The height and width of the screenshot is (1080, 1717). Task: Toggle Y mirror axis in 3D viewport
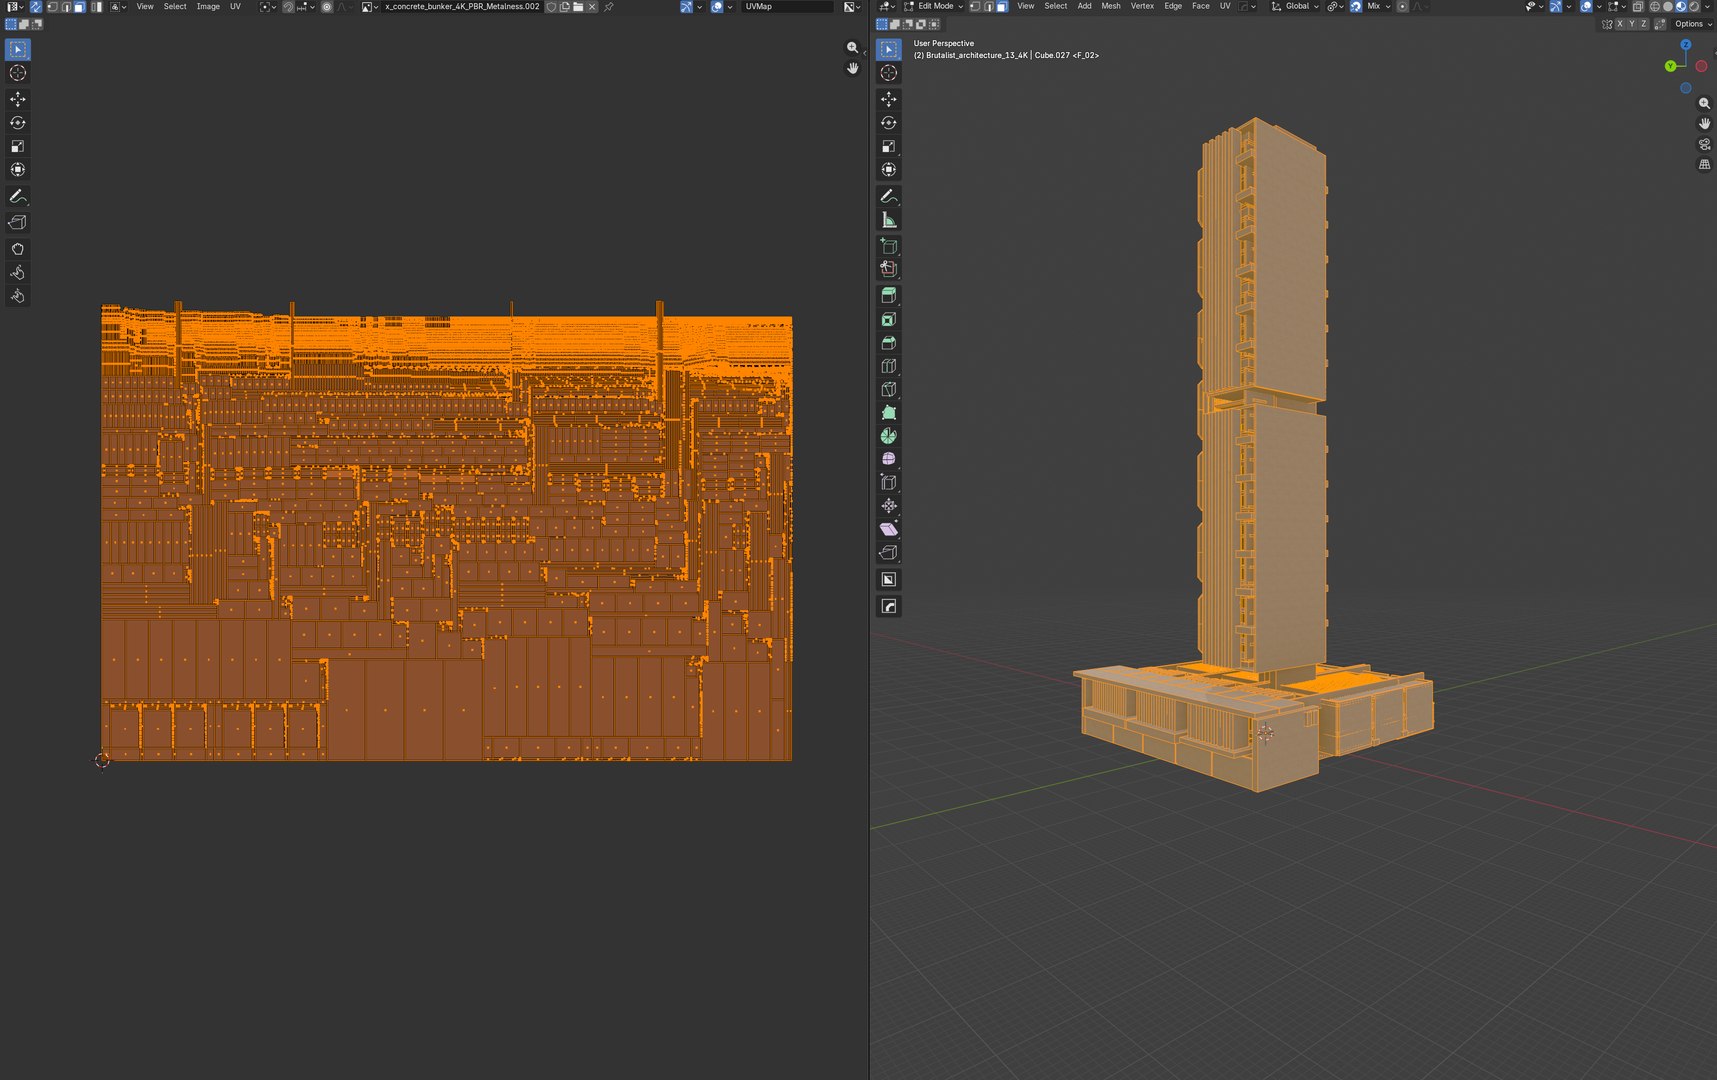(1632, 24)
